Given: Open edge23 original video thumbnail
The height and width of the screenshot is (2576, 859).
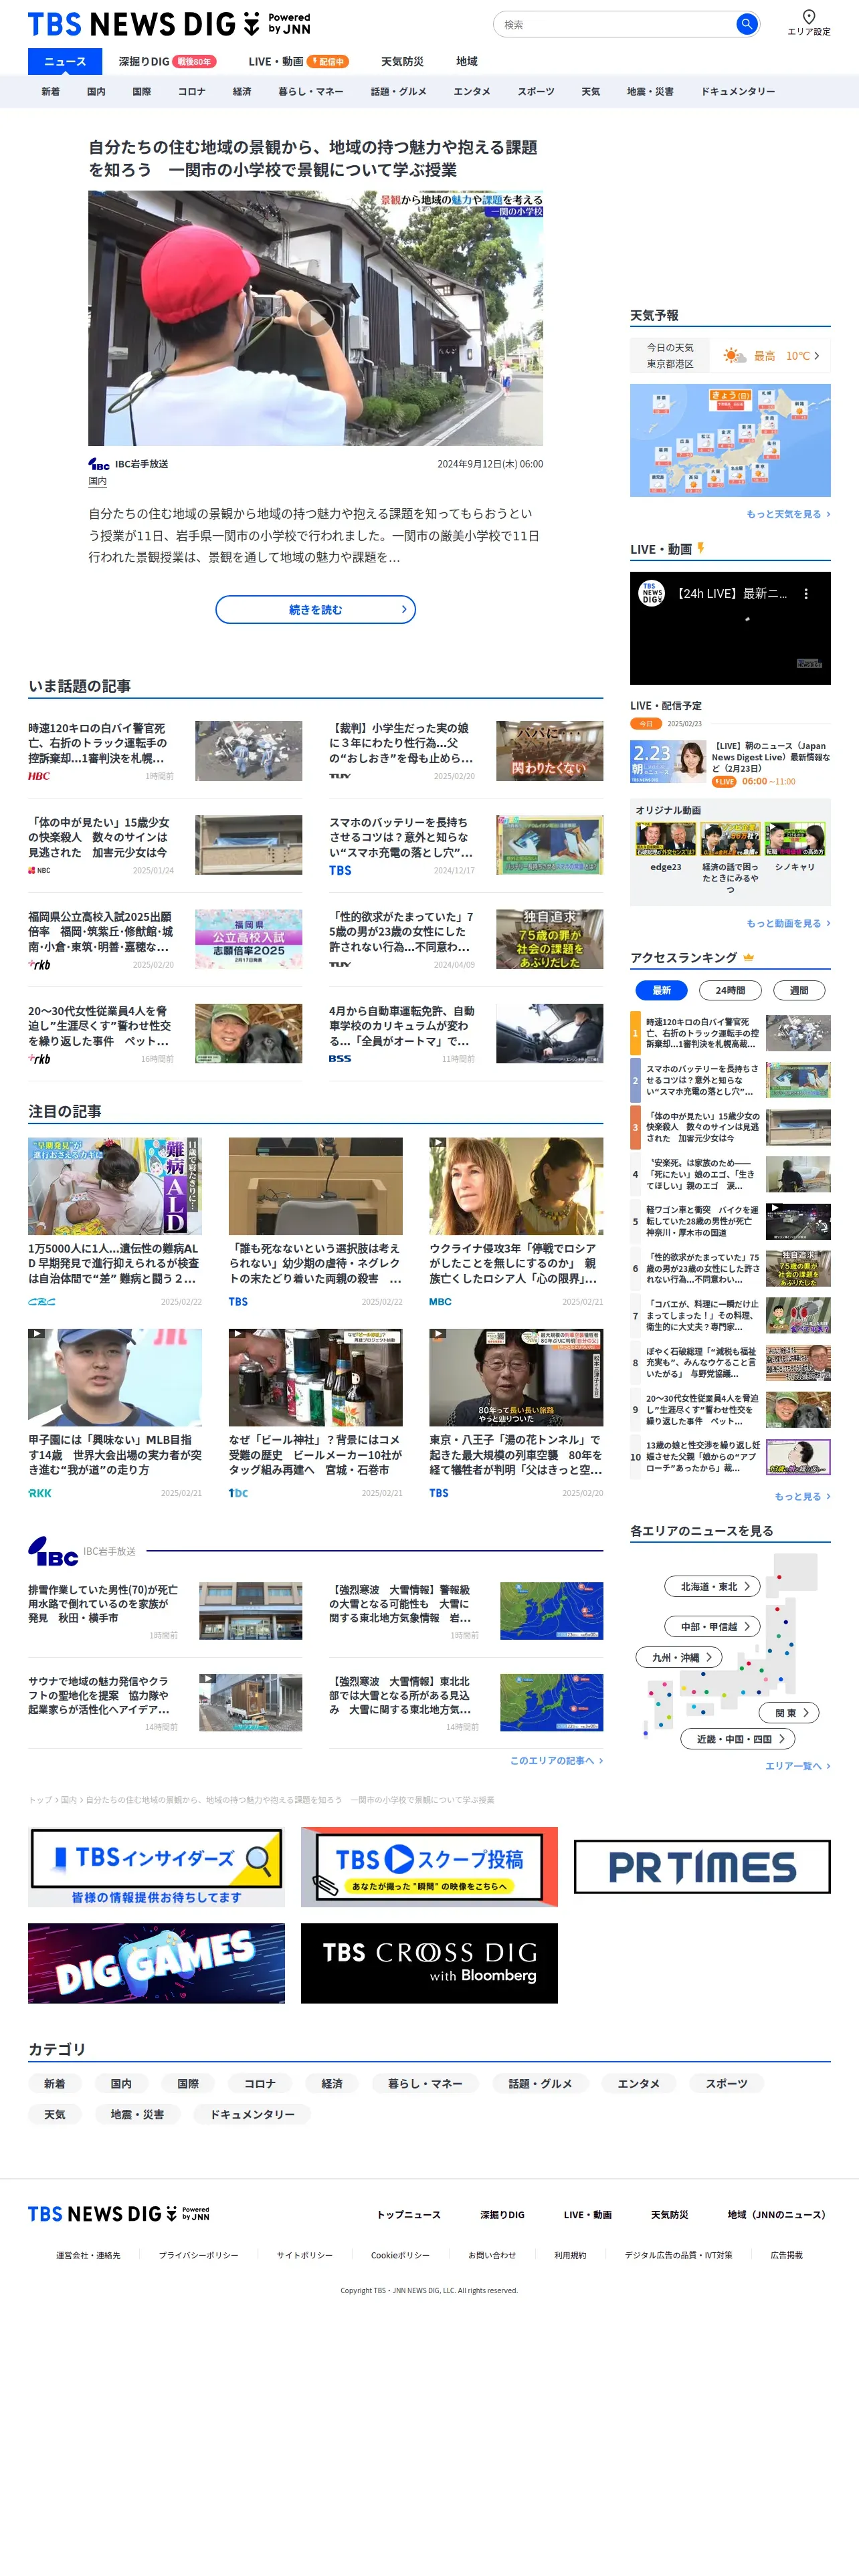Looking at the screenshot, I should [665, 839].
